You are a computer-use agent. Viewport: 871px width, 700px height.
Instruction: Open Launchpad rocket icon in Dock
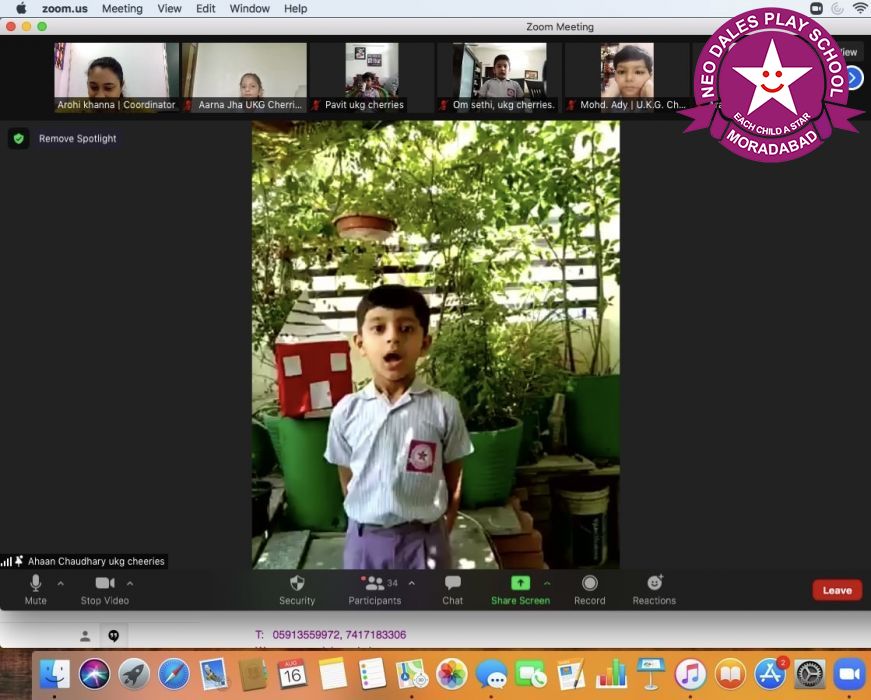pos(134,674)
